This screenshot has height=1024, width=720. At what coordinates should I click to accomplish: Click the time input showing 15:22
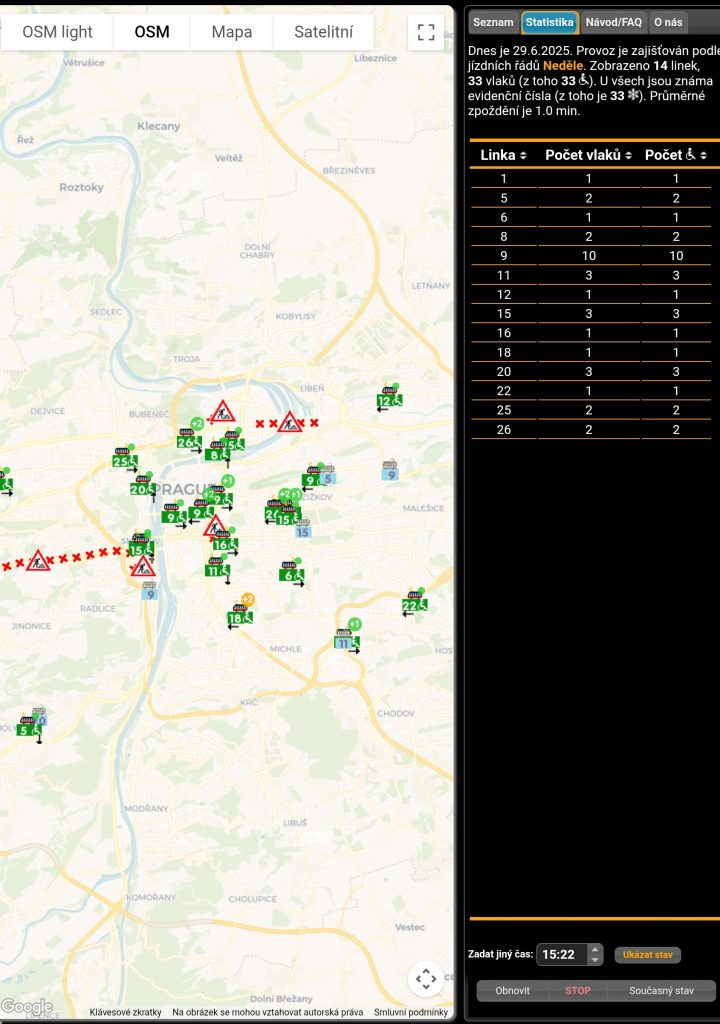[562, 954]
